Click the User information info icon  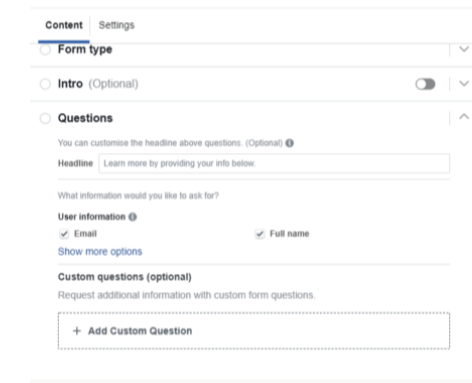pos(133,217)
